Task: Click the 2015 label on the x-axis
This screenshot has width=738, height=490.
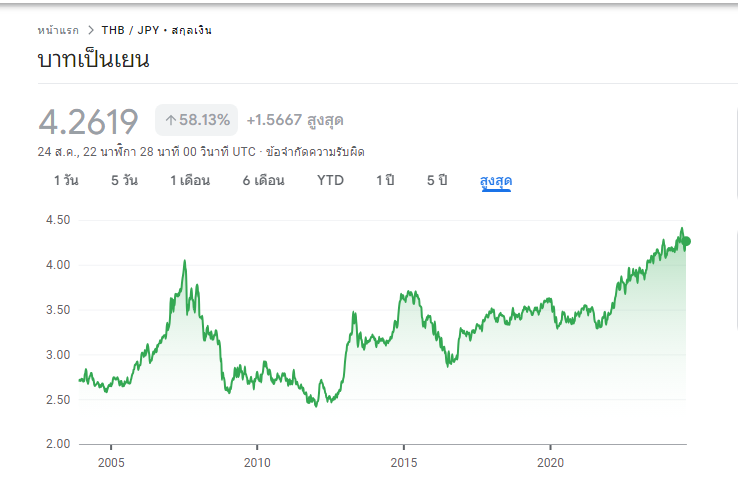Action: pos(403,463)
